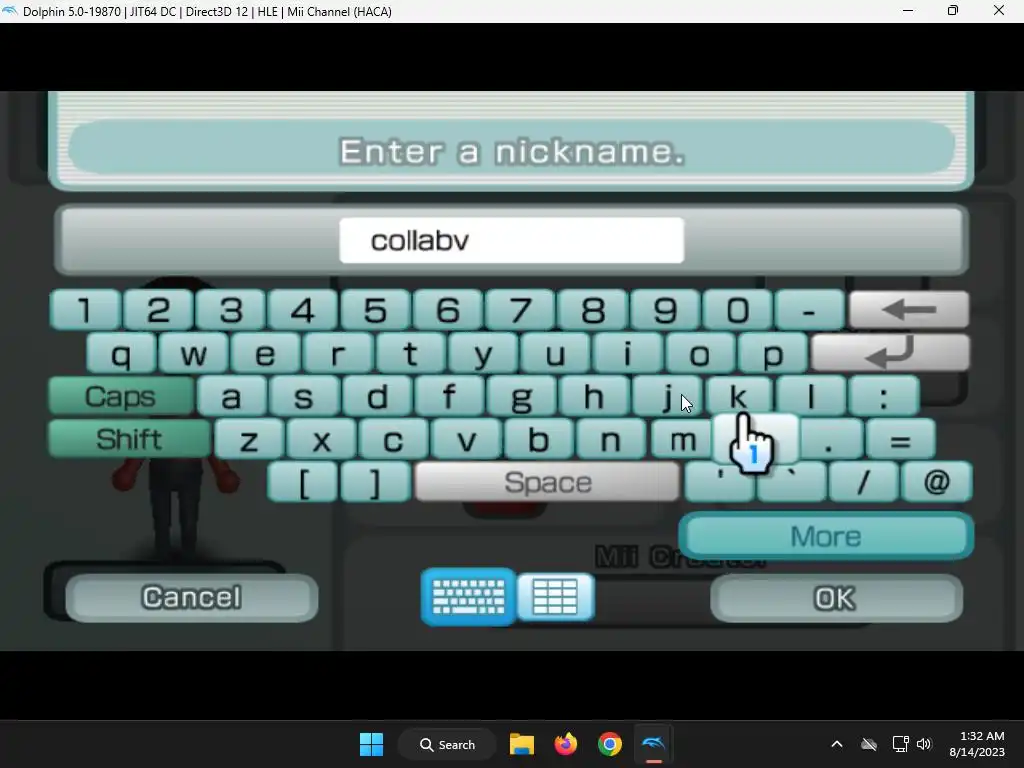Hit the w key
The width and height of the screenshot is (1024, 768).
click(x=194, y=353)
